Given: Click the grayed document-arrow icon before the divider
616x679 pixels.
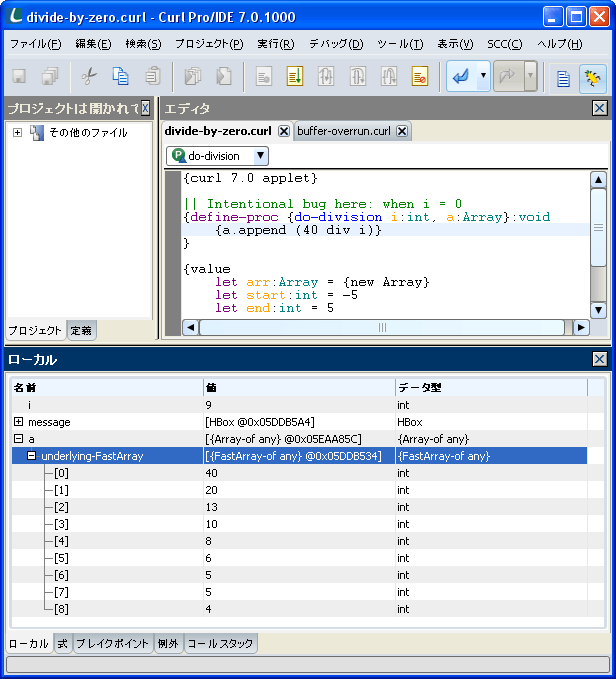Looking at the screenshot, I should (224, 77).
